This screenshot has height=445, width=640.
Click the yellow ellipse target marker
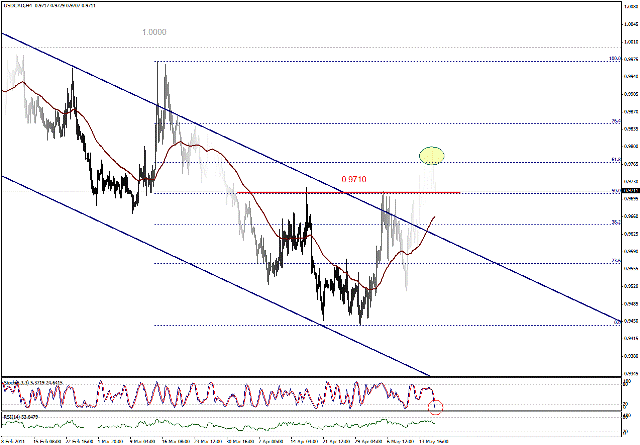click(x=431, y=155)
